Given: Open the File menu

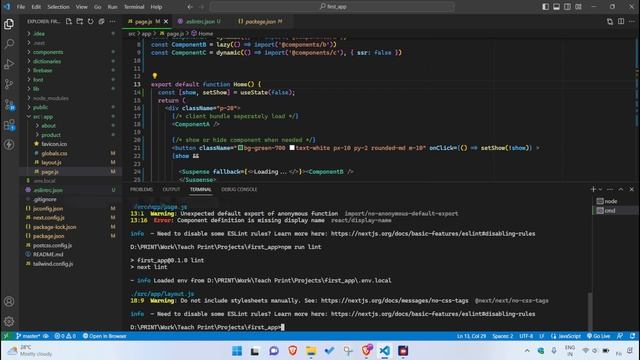Looking at the screenshot, I should (21, 7).
